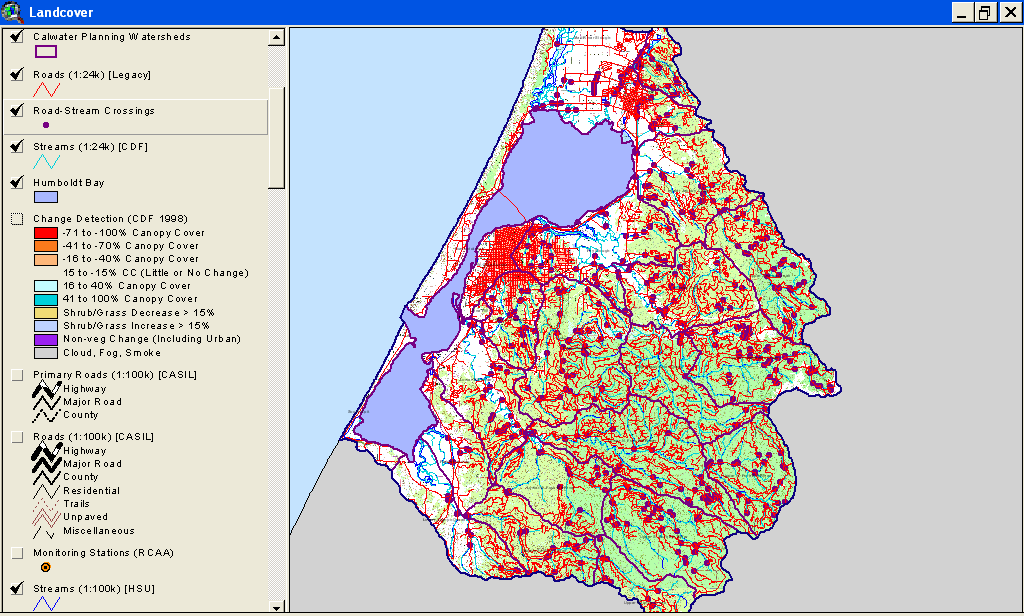Enable Roads (1:100k) [CASIL] layer
This screenshot has height=616, width=1024.
[17, 437]
